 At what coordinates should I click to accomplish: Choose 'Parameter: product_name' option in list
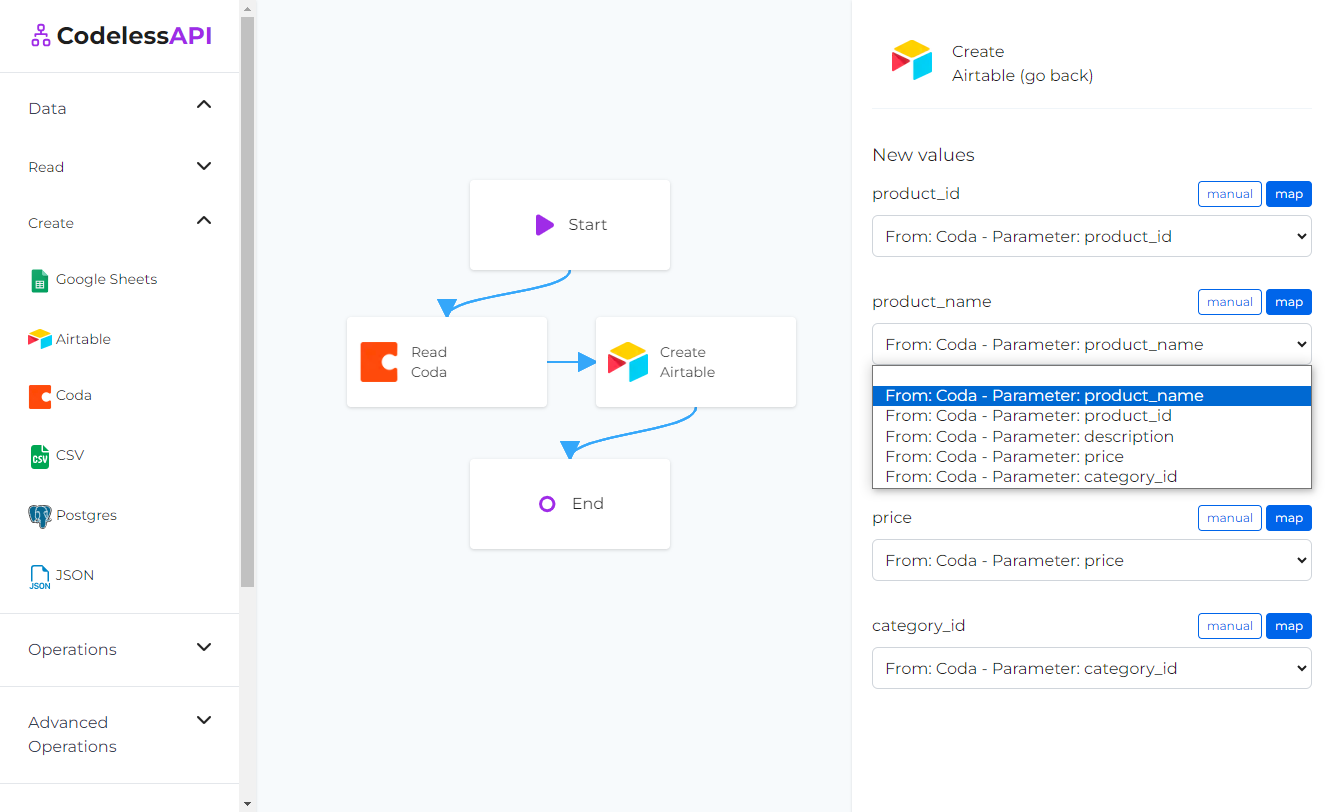1092,396
